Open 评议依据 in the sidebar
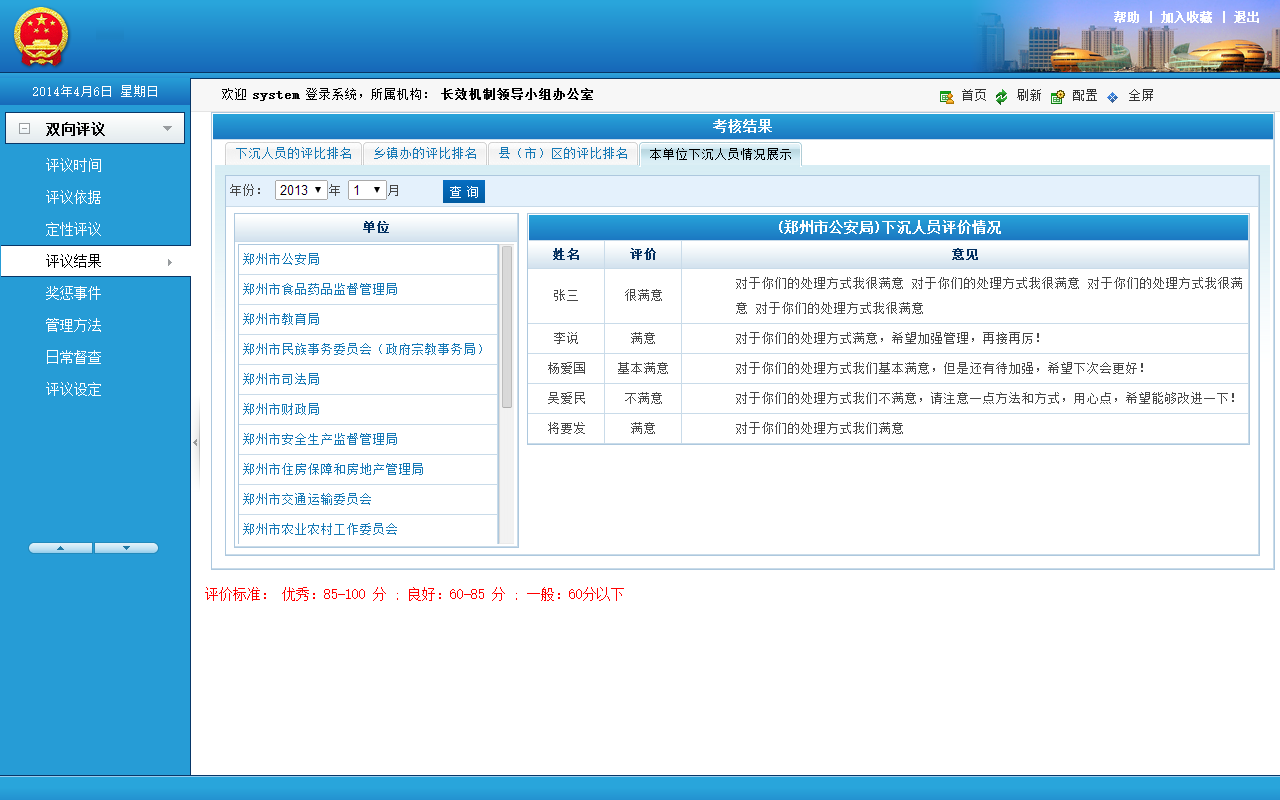This screenshot has height=800, width=1280. click(x=74, y=197)
